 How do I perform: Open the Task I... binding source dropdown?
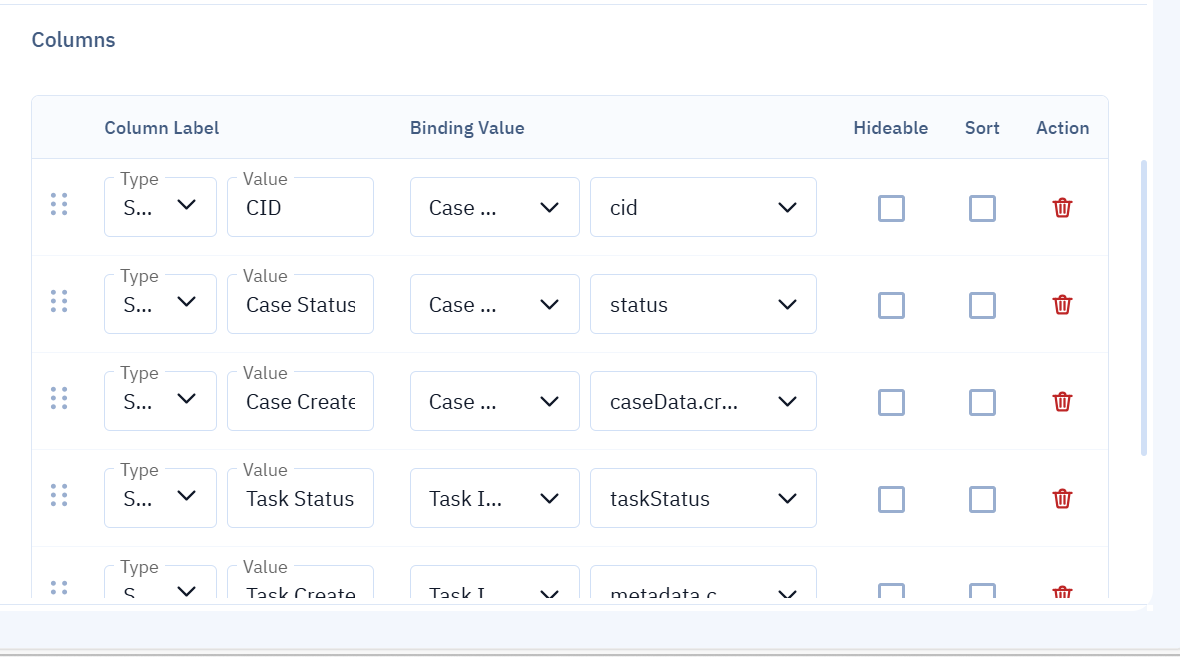[494, 499]
